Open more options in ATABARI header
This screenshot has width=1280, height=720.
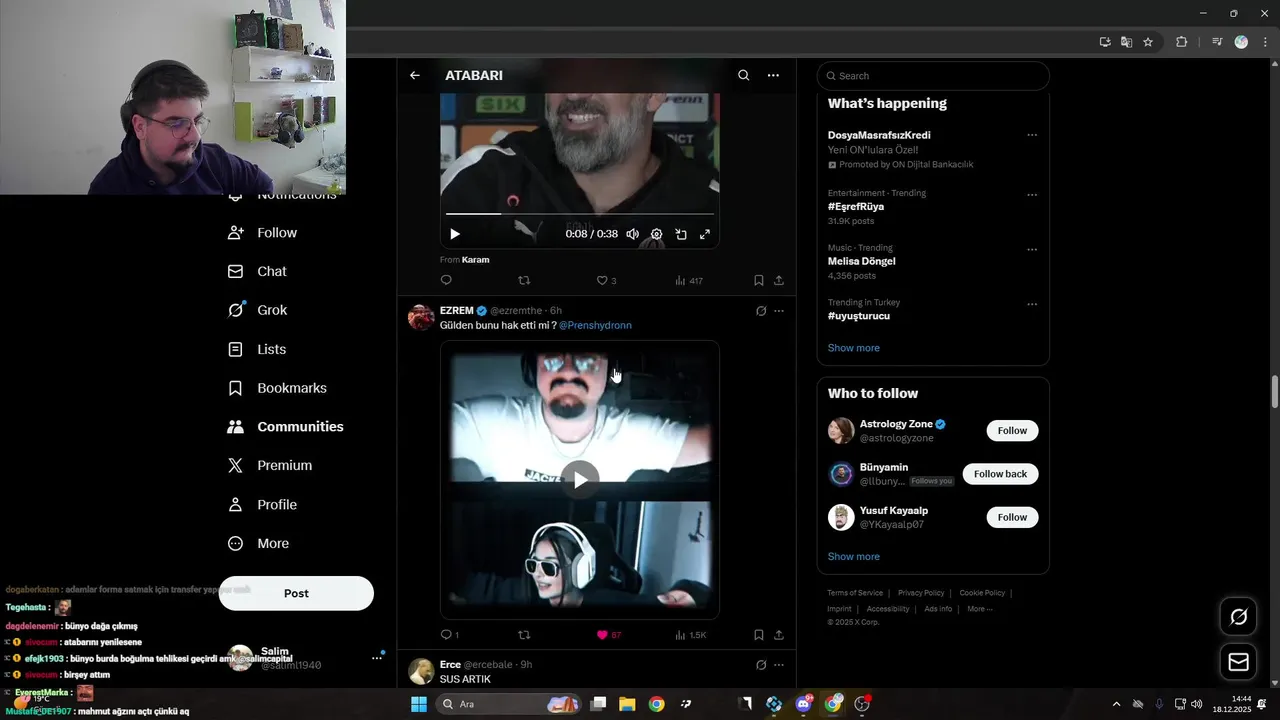[x=773, y=75]
